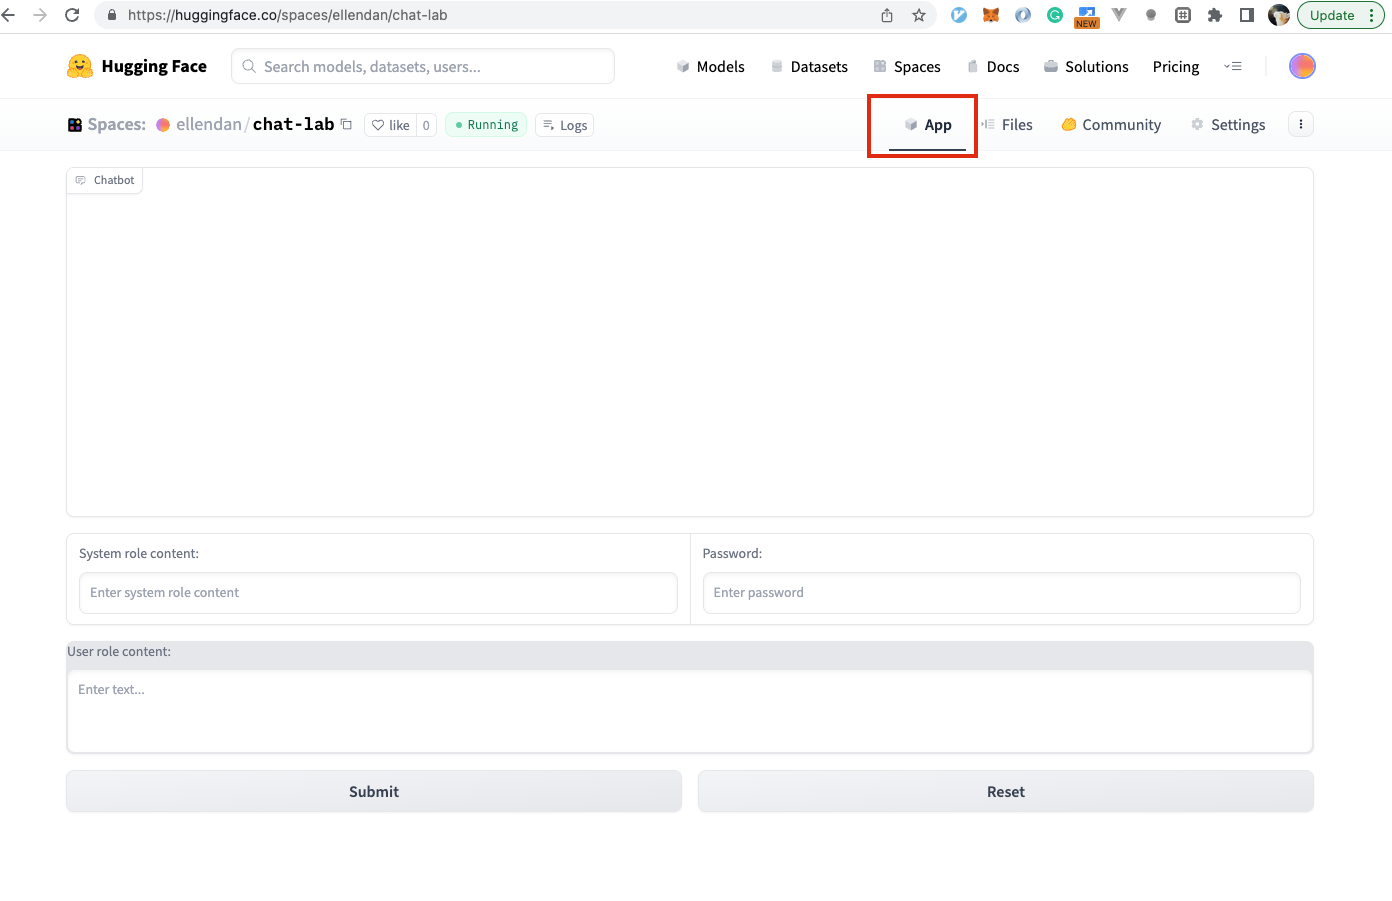Click the system role content field
This screenshot has height=901, width=1392.
click(x=378, y=593)
